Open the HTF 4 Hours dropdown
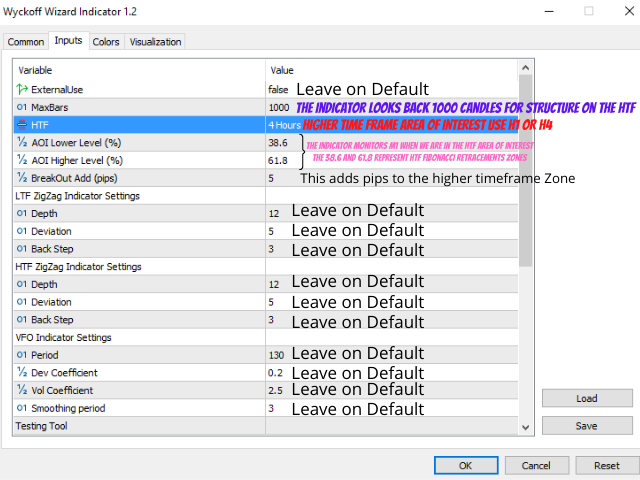Viewport: 640px width, 480px height. 285,125
